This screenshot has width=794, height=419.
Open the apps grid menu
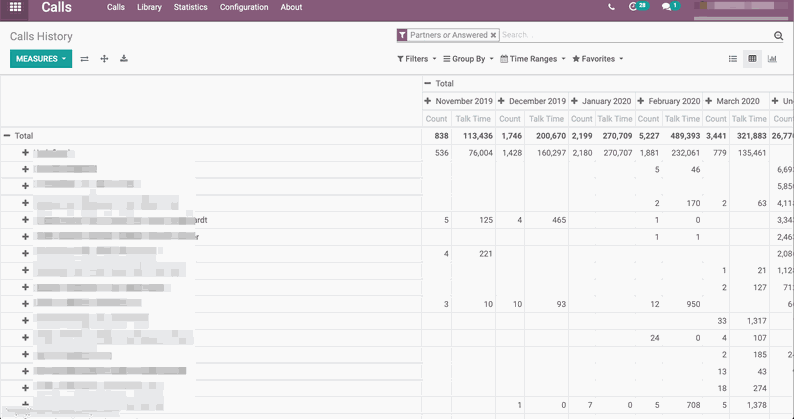tap(16, 7)
